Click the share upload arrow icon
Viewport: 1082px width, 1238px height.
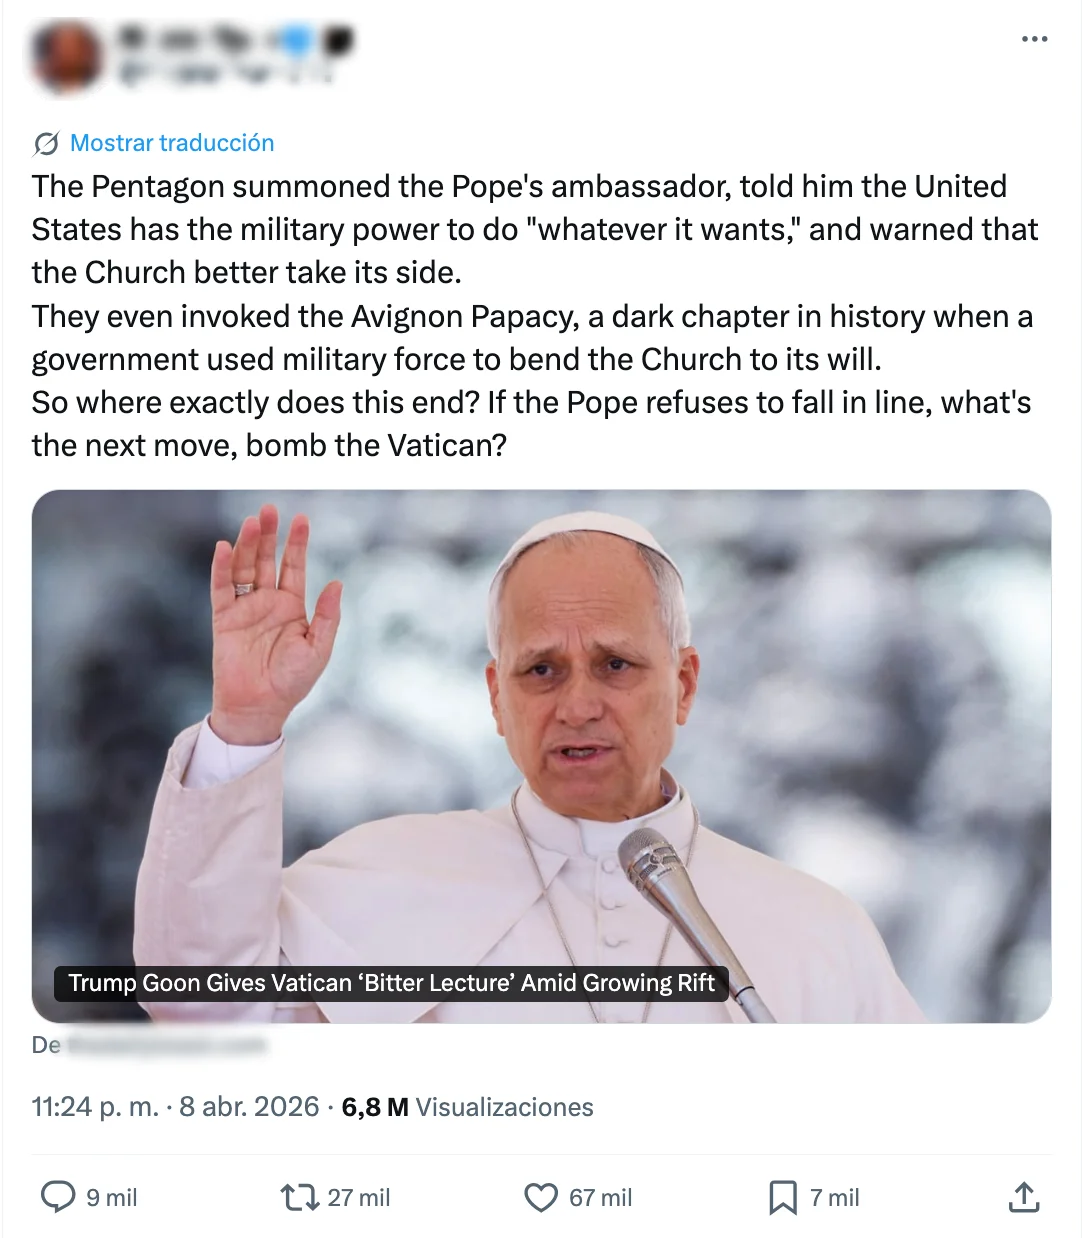point(1024,1197)
